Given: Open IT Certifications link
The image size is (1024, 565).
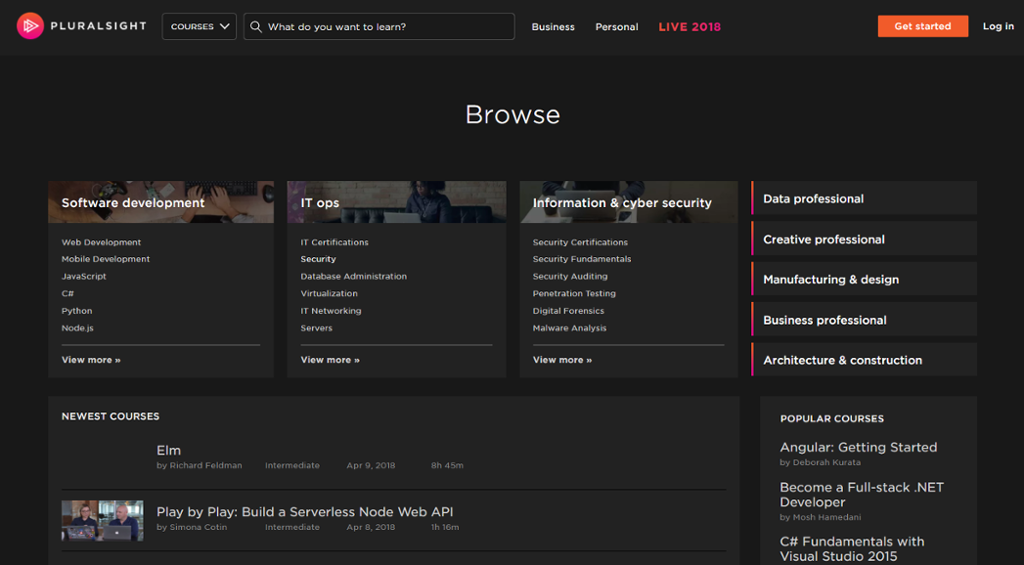Looking at the screenshot, I should 334,242.
